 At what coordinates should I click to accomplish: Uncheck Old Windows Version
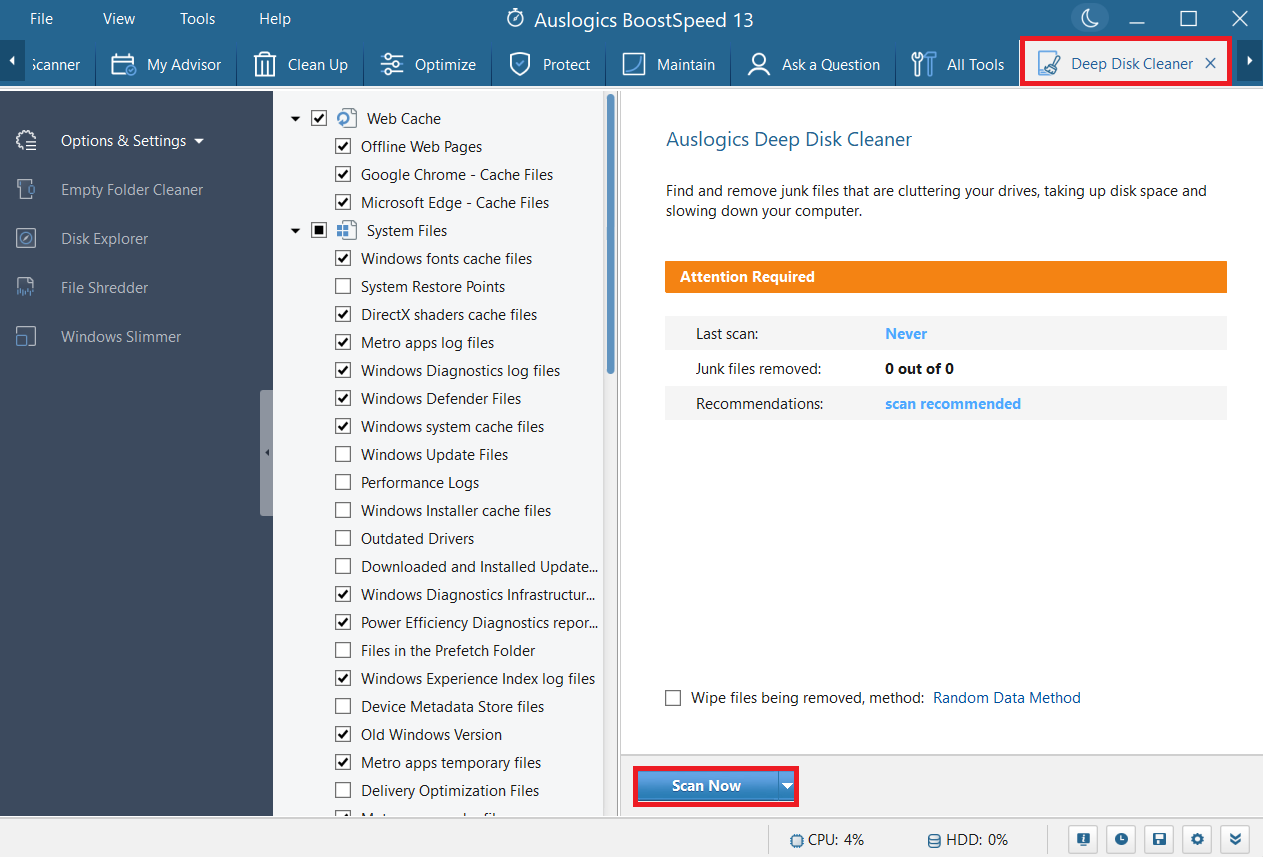(343, 734)
